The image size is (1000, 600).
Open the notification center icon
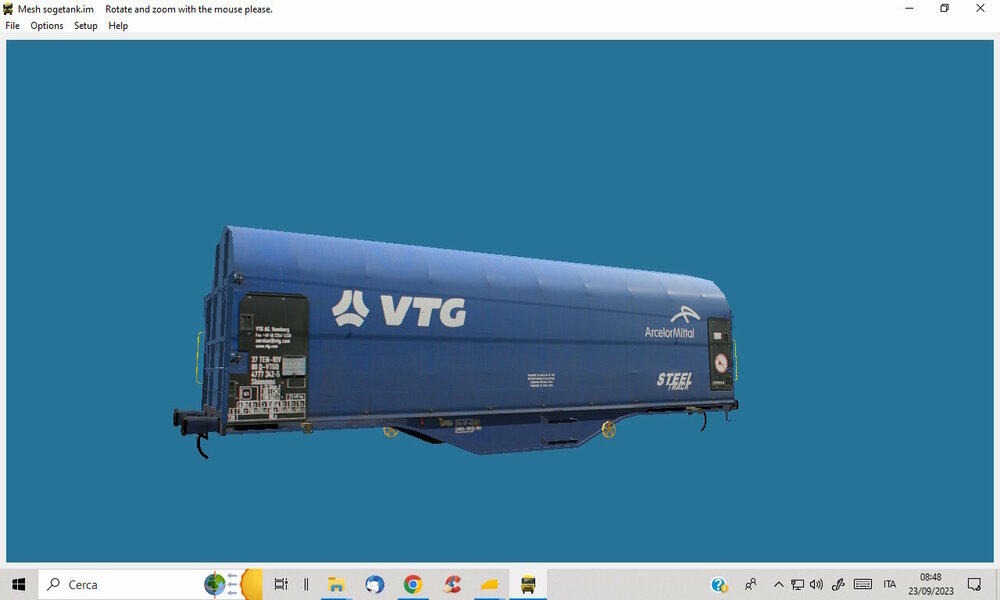point(974,584)
